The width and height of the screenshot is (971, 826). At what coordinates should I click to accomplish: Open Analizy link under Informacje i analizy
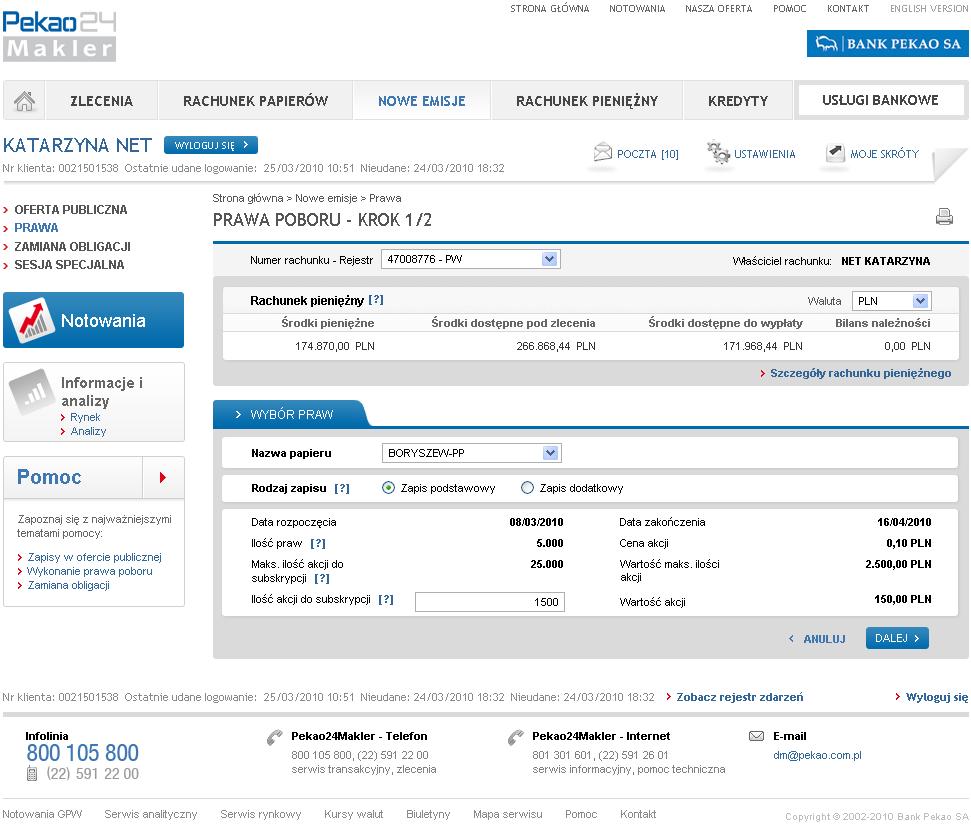(x=88, y=431)
